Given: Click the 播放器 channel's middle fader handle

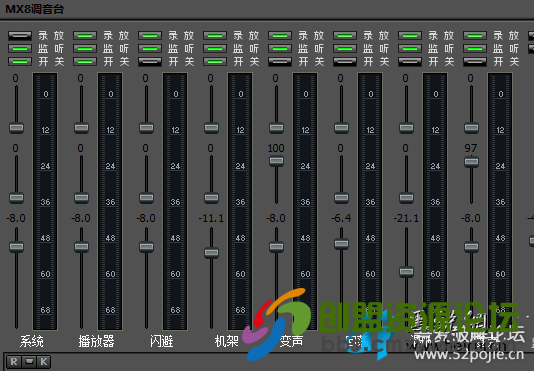Looking at the screenshot, I should coord(81,198).
